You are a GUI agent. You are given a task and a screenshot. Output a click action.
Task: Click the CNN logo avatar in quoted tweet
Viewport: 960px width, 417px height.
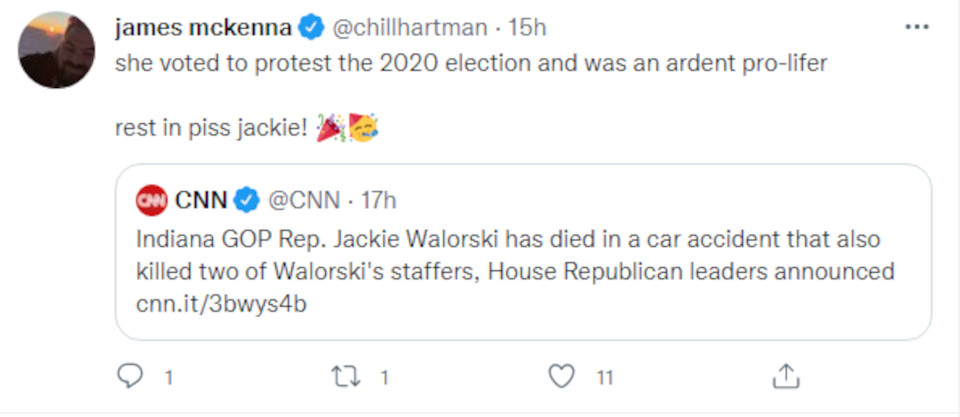(x=151, y=200)
